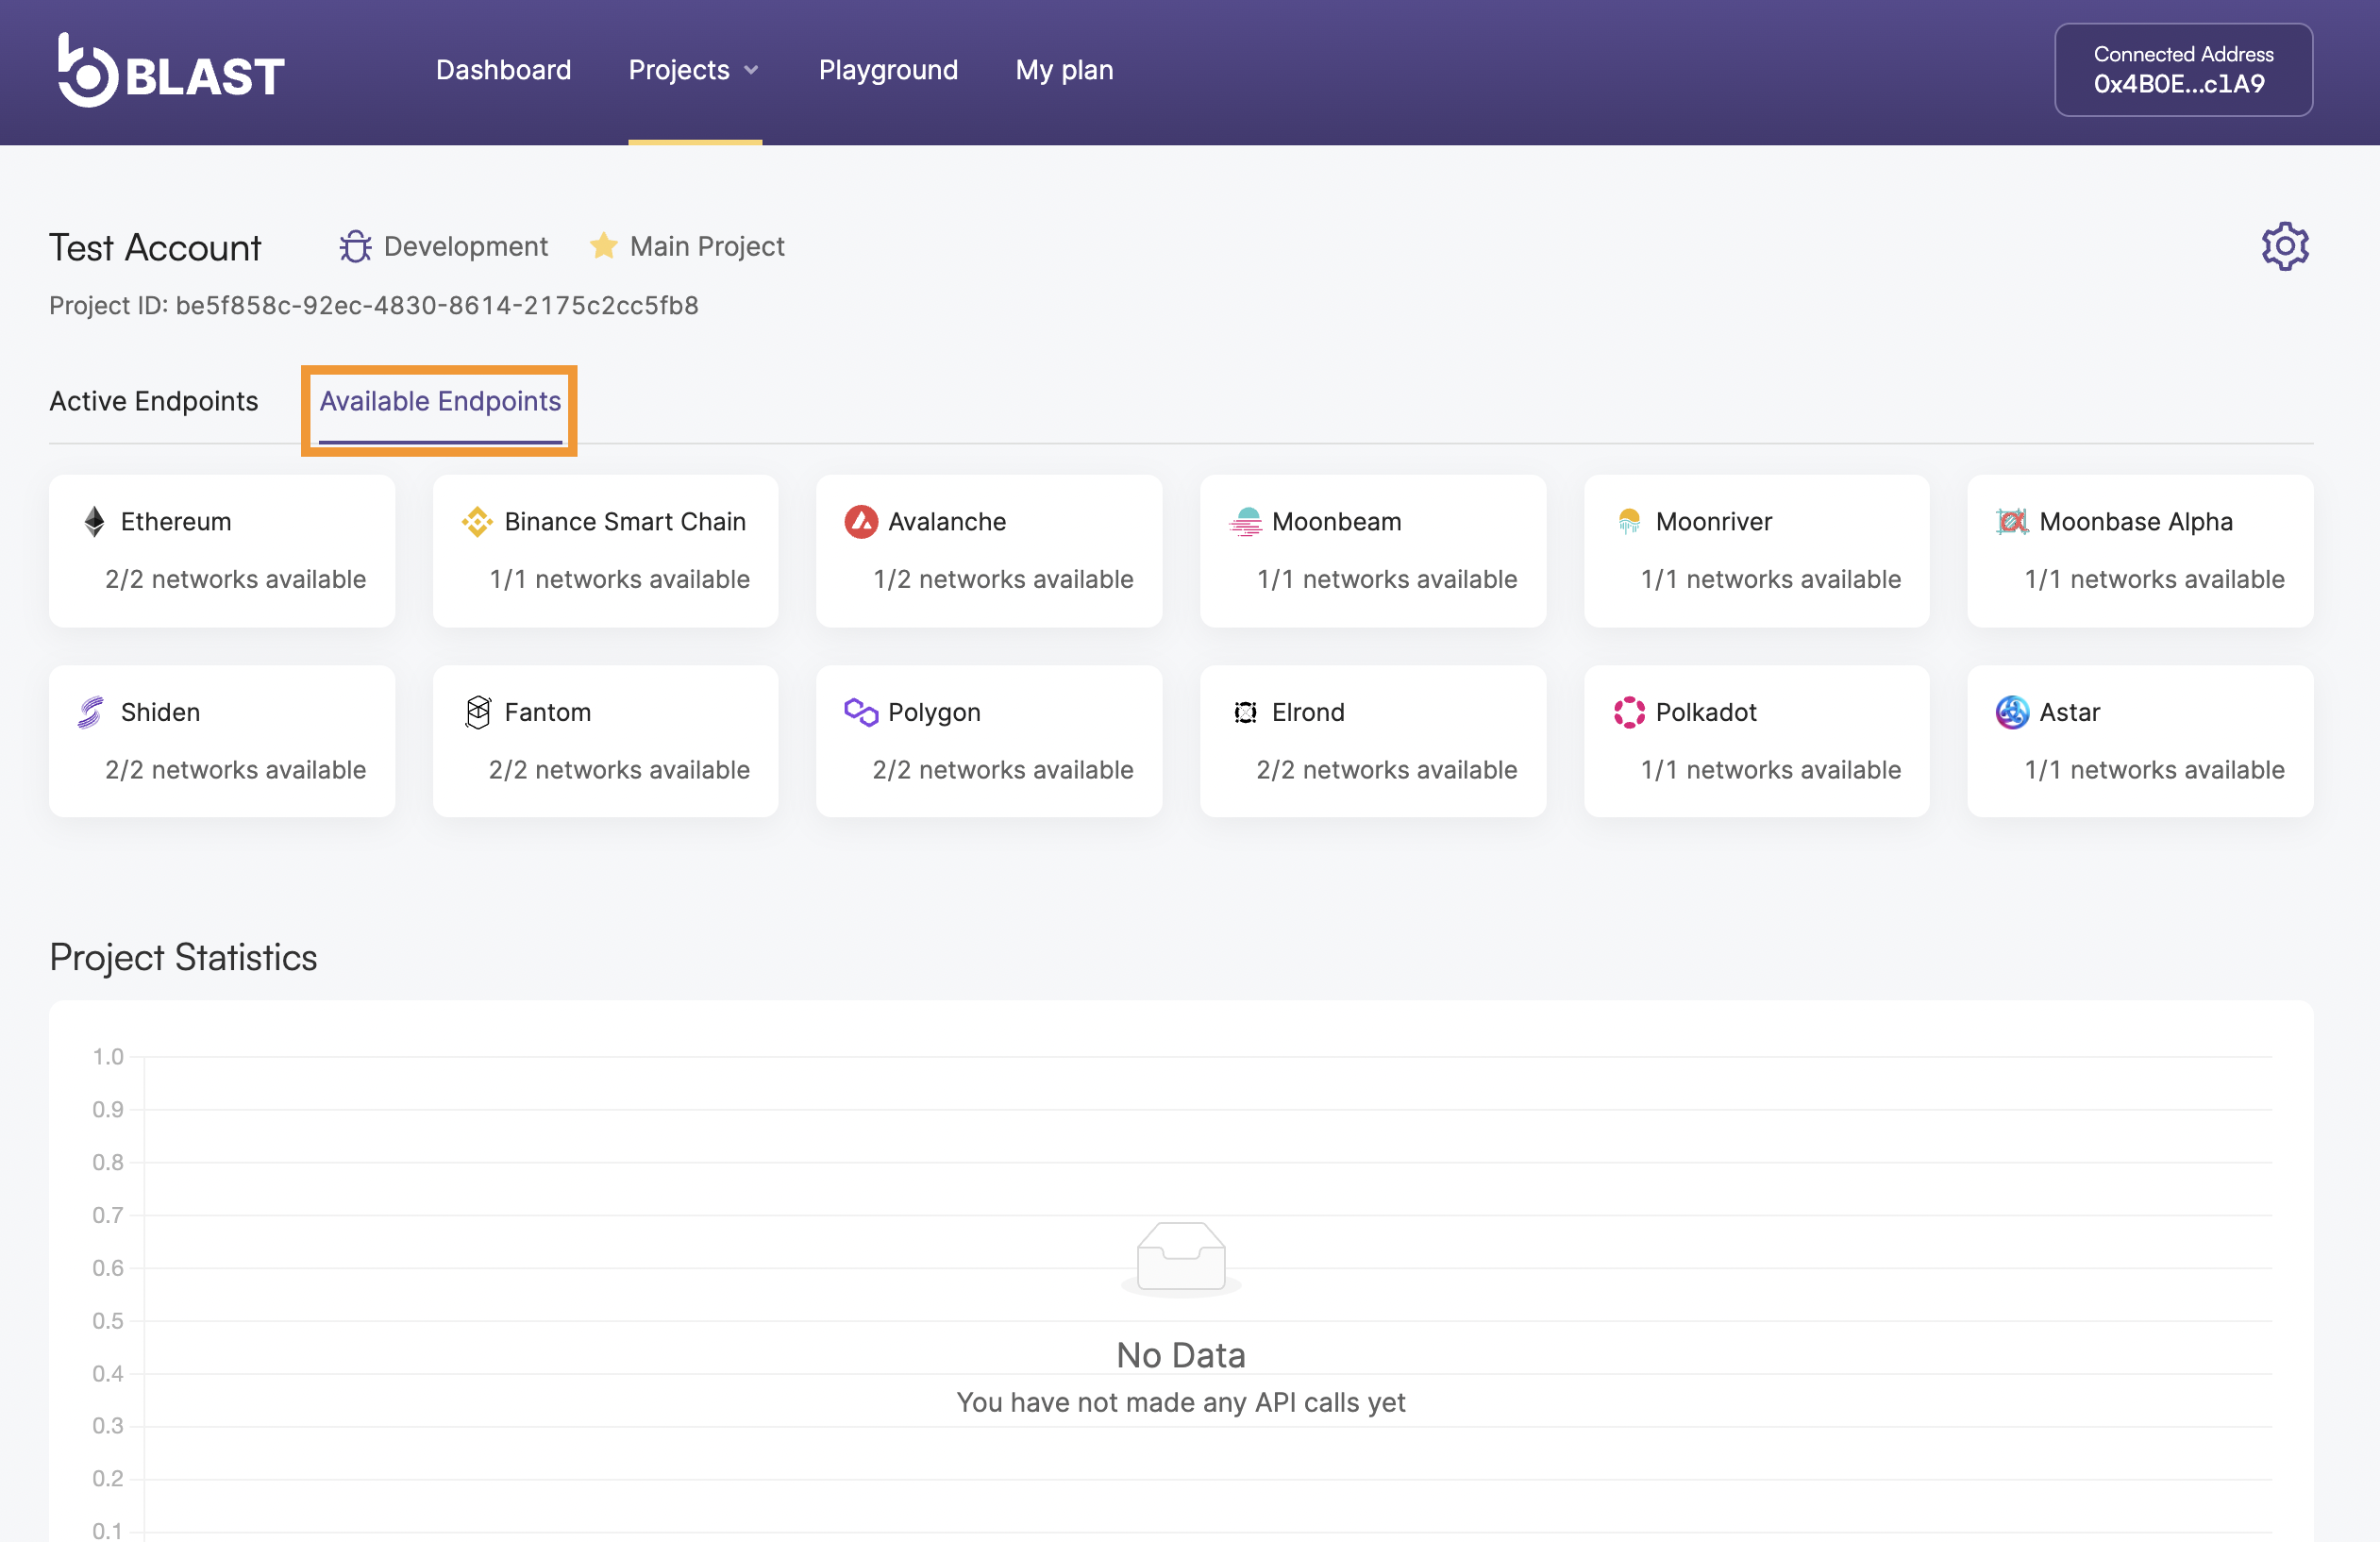Image resolution: width=2380 pixels, height=1542 pixels.
Task: Click the Astar icon
Action: 2011,712
